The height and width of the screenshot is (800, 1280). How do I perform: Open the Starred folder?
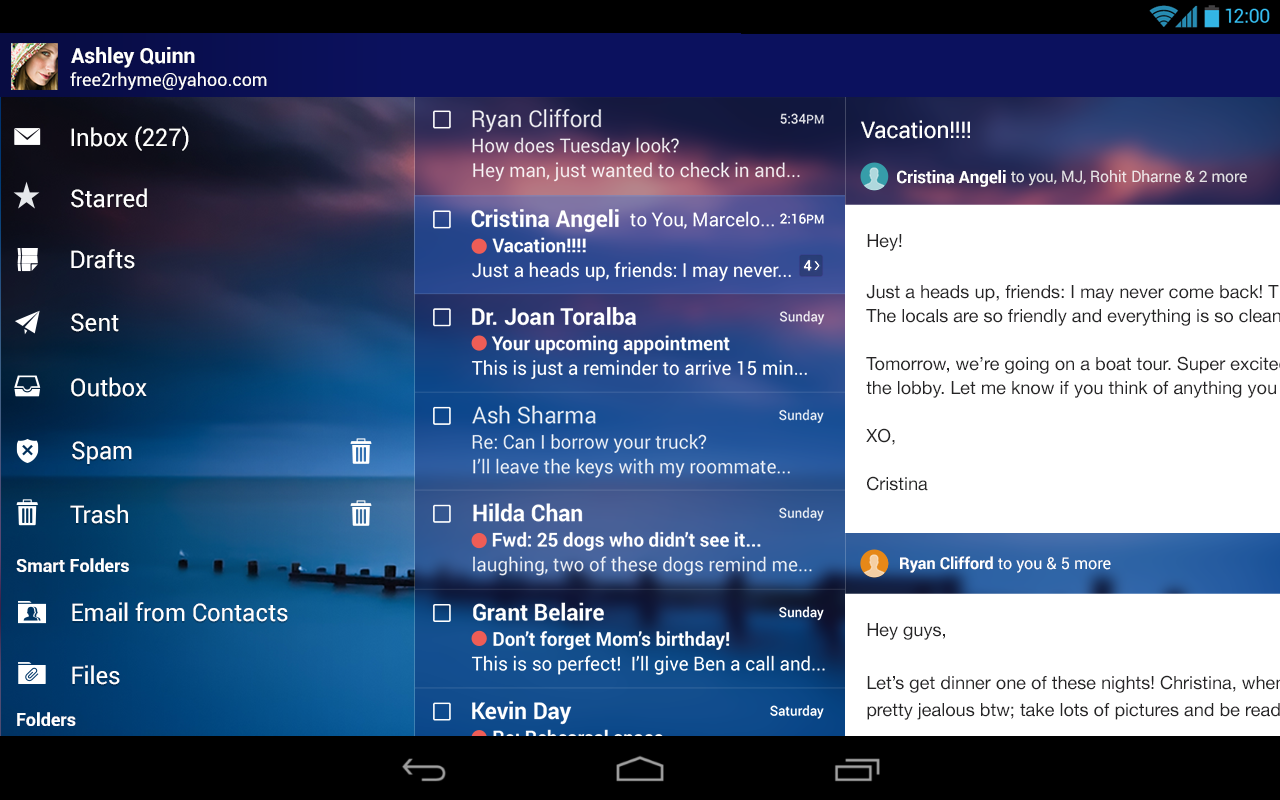(108, 198)
